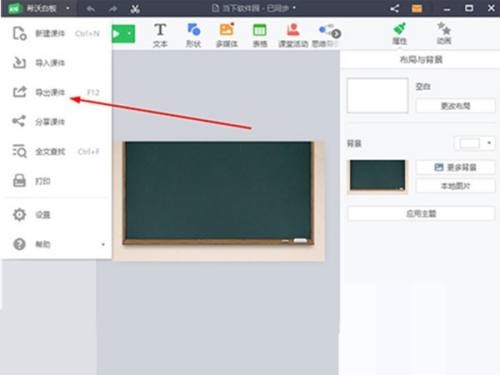The width and height of the screenshot is (500, 375).
Task: Expand the 希沃白板 dropdown arrow
Action: [68, 8]
